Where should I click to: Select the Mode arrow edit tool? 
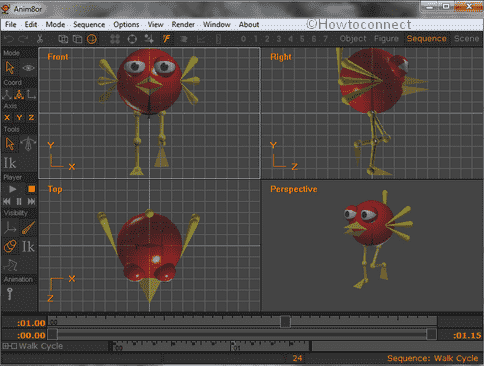[x=10, y=68]
